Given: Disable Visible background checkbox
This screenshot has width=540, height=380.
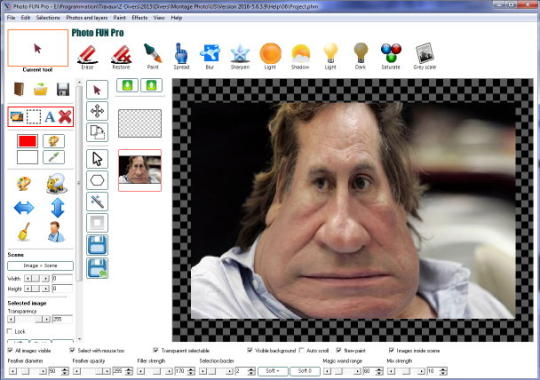Looking at the screenshot, I should coord(250,350).
